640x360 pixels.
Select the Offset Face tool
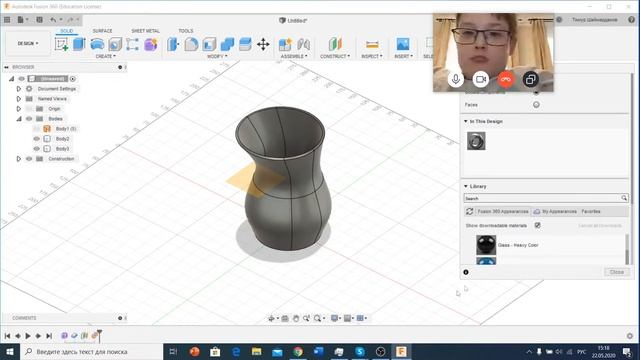[x=245, y=44]
